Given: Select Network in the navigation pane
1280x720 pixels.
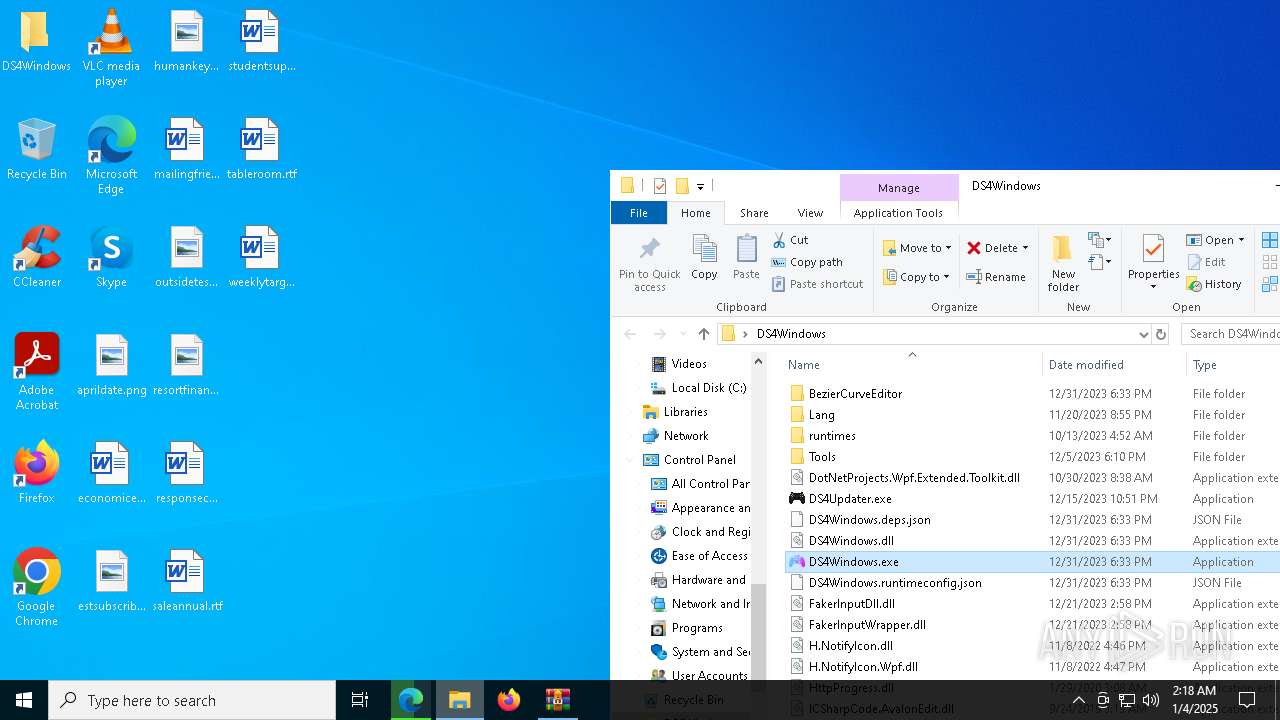Looking at the screenshot, I should pyautogui.click(x=676, y=436).
